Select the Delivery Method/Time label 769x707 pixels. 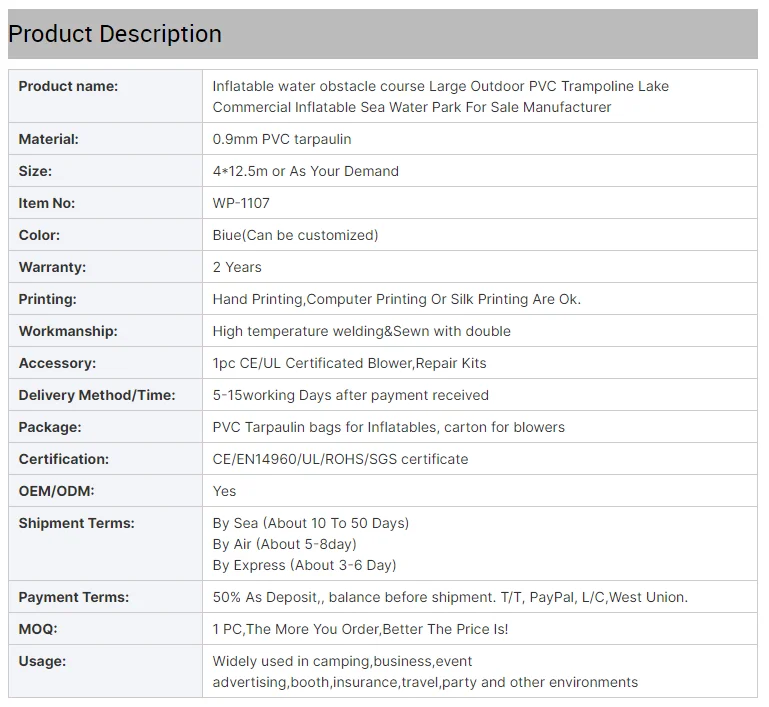pos(97,395)
